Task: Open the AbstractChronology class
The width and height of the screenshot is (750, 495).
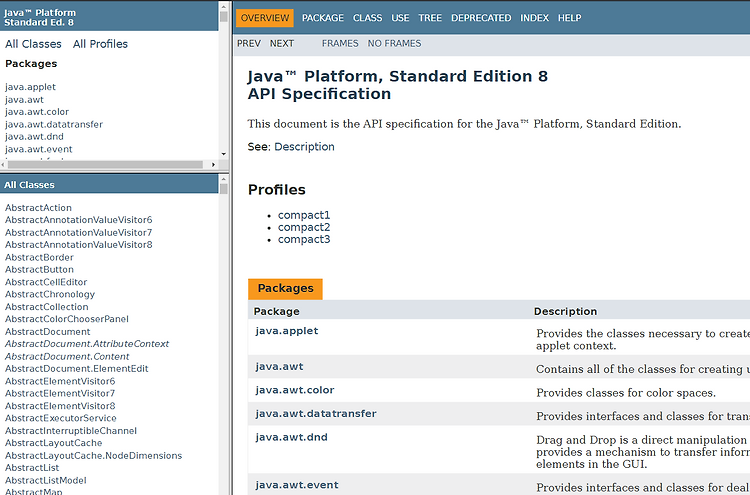Action: coord(50,295)
